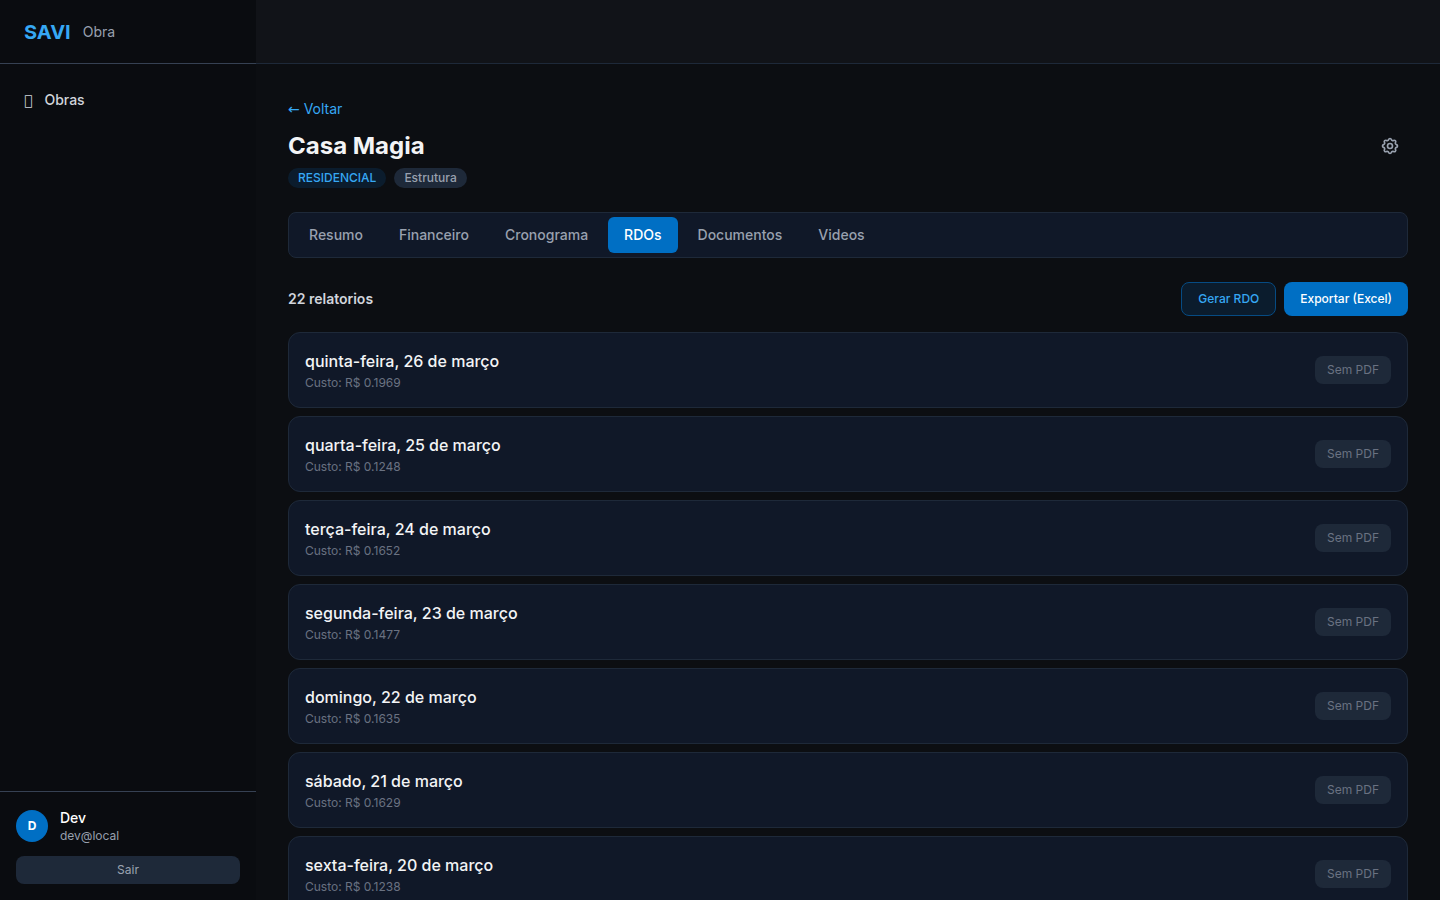The width and height of the screenshot is (1440, 900).
Task: Export reports with Exportar (Excel)
Action: coord(1345,299)
